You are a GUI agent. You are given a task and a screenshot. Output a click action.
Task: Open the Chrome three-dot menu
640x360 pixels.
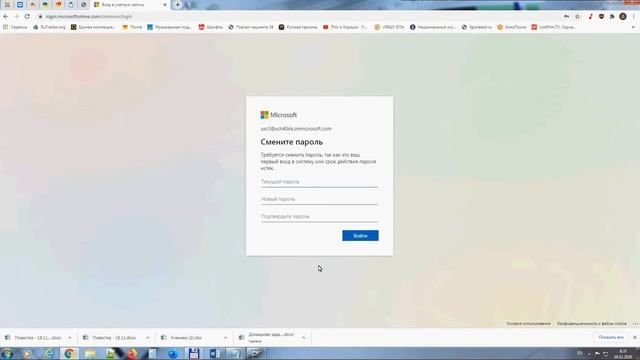click(634, 16)
